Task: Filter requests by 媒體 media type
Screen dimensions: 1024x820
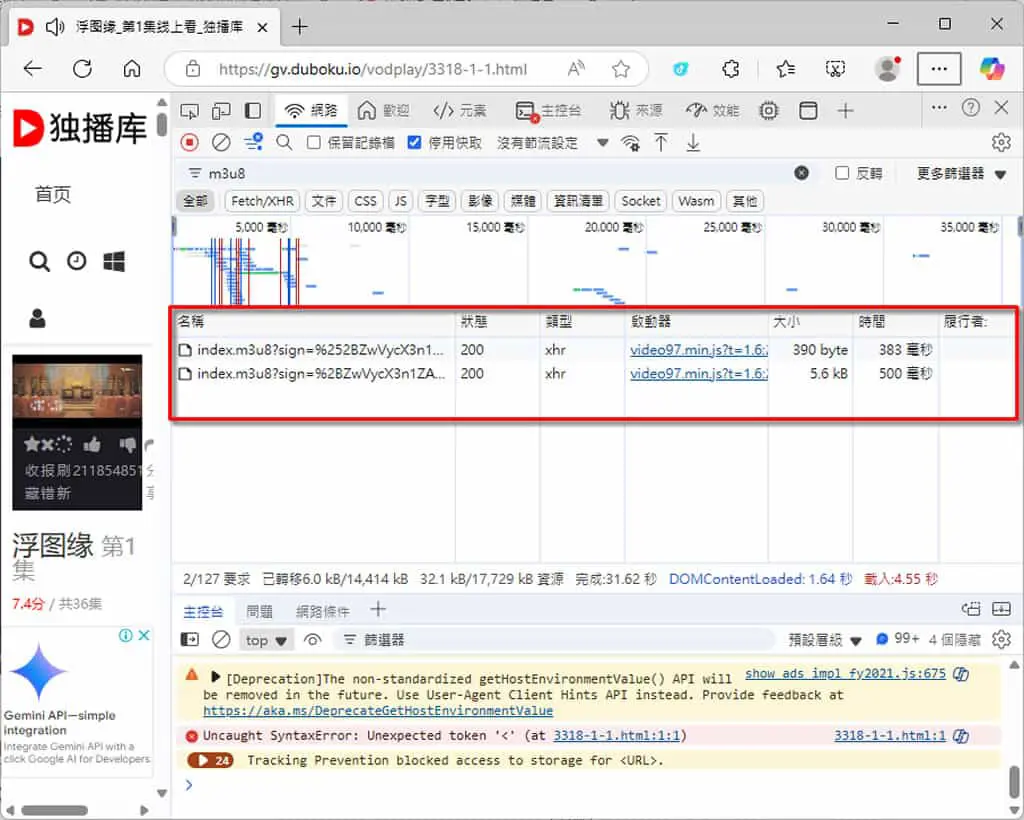Action: click(x=522, y=201)
